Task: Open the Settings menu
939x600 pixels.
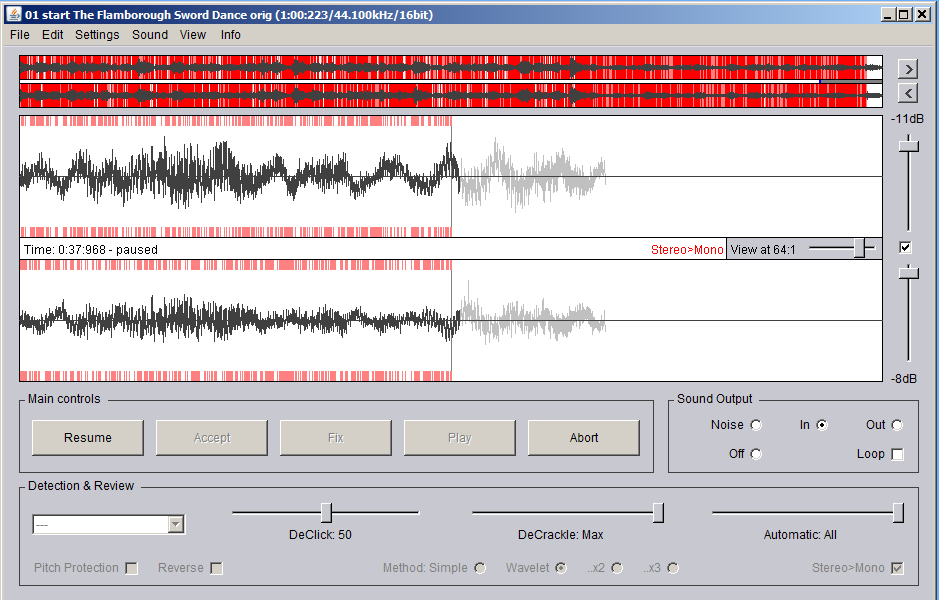Action: [x=97, y=35]
